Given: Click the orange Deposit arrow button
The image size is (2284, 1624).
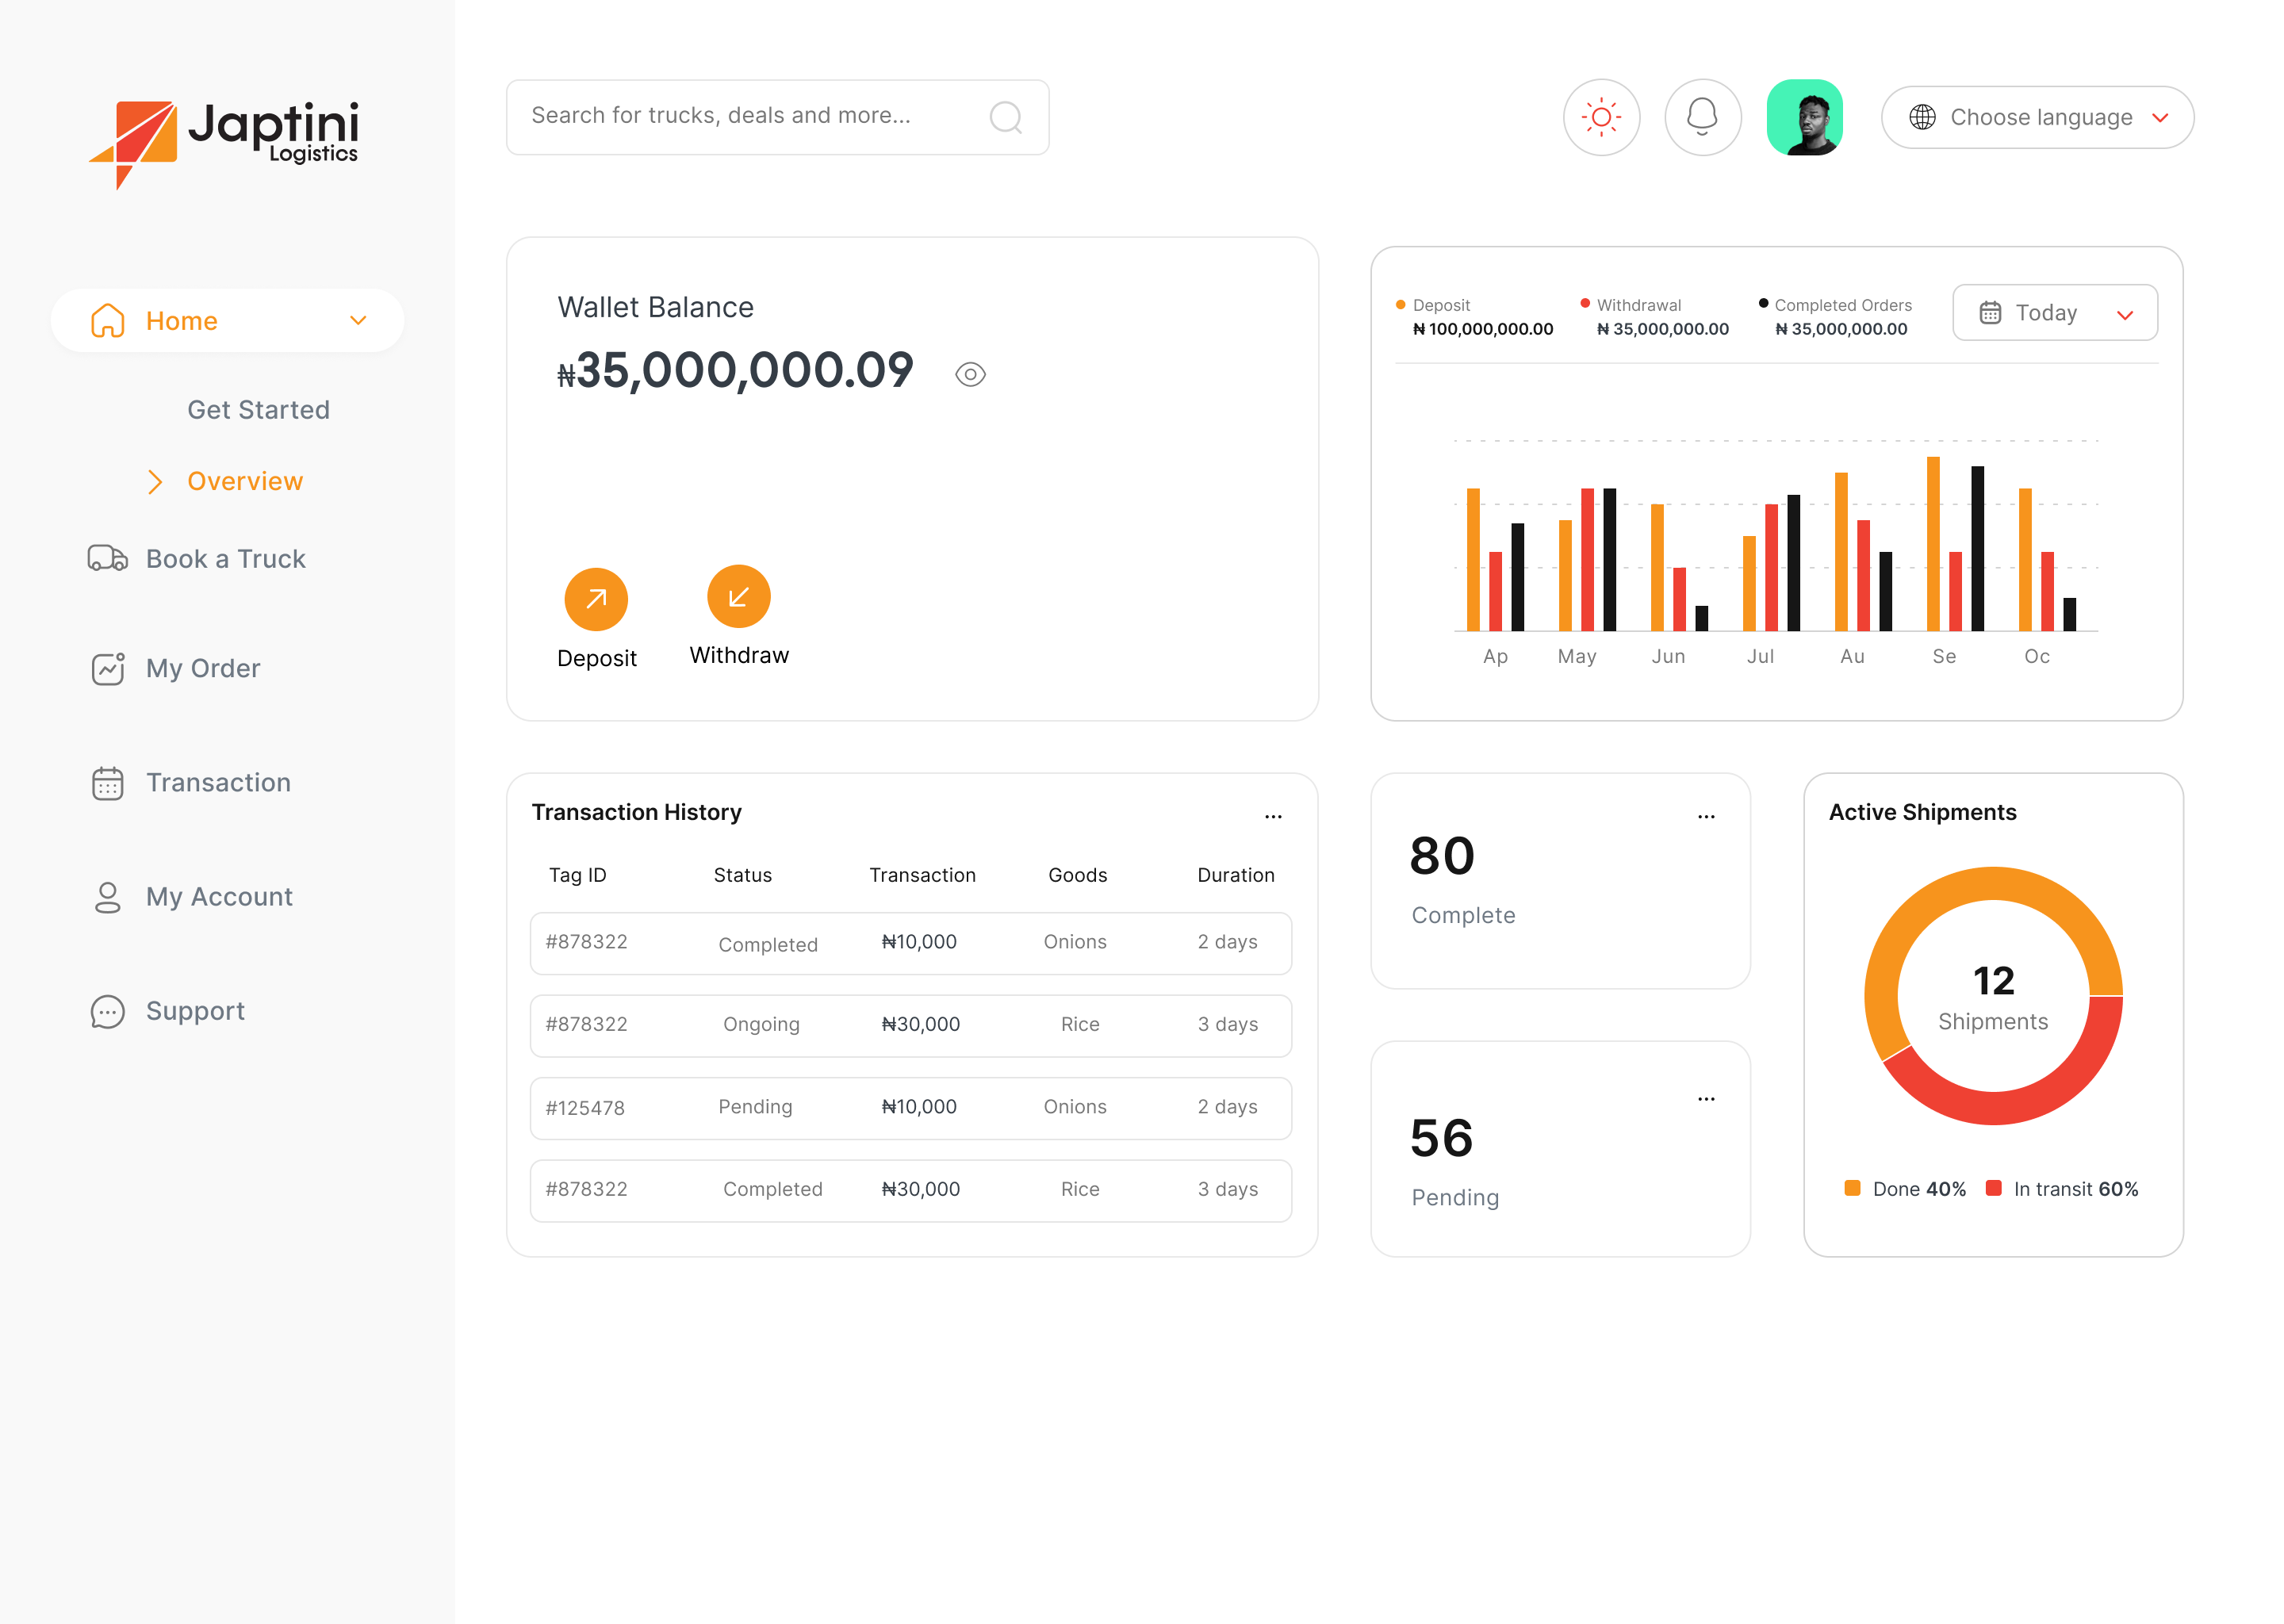Looking at the screenshot, I should coord(596,599).
